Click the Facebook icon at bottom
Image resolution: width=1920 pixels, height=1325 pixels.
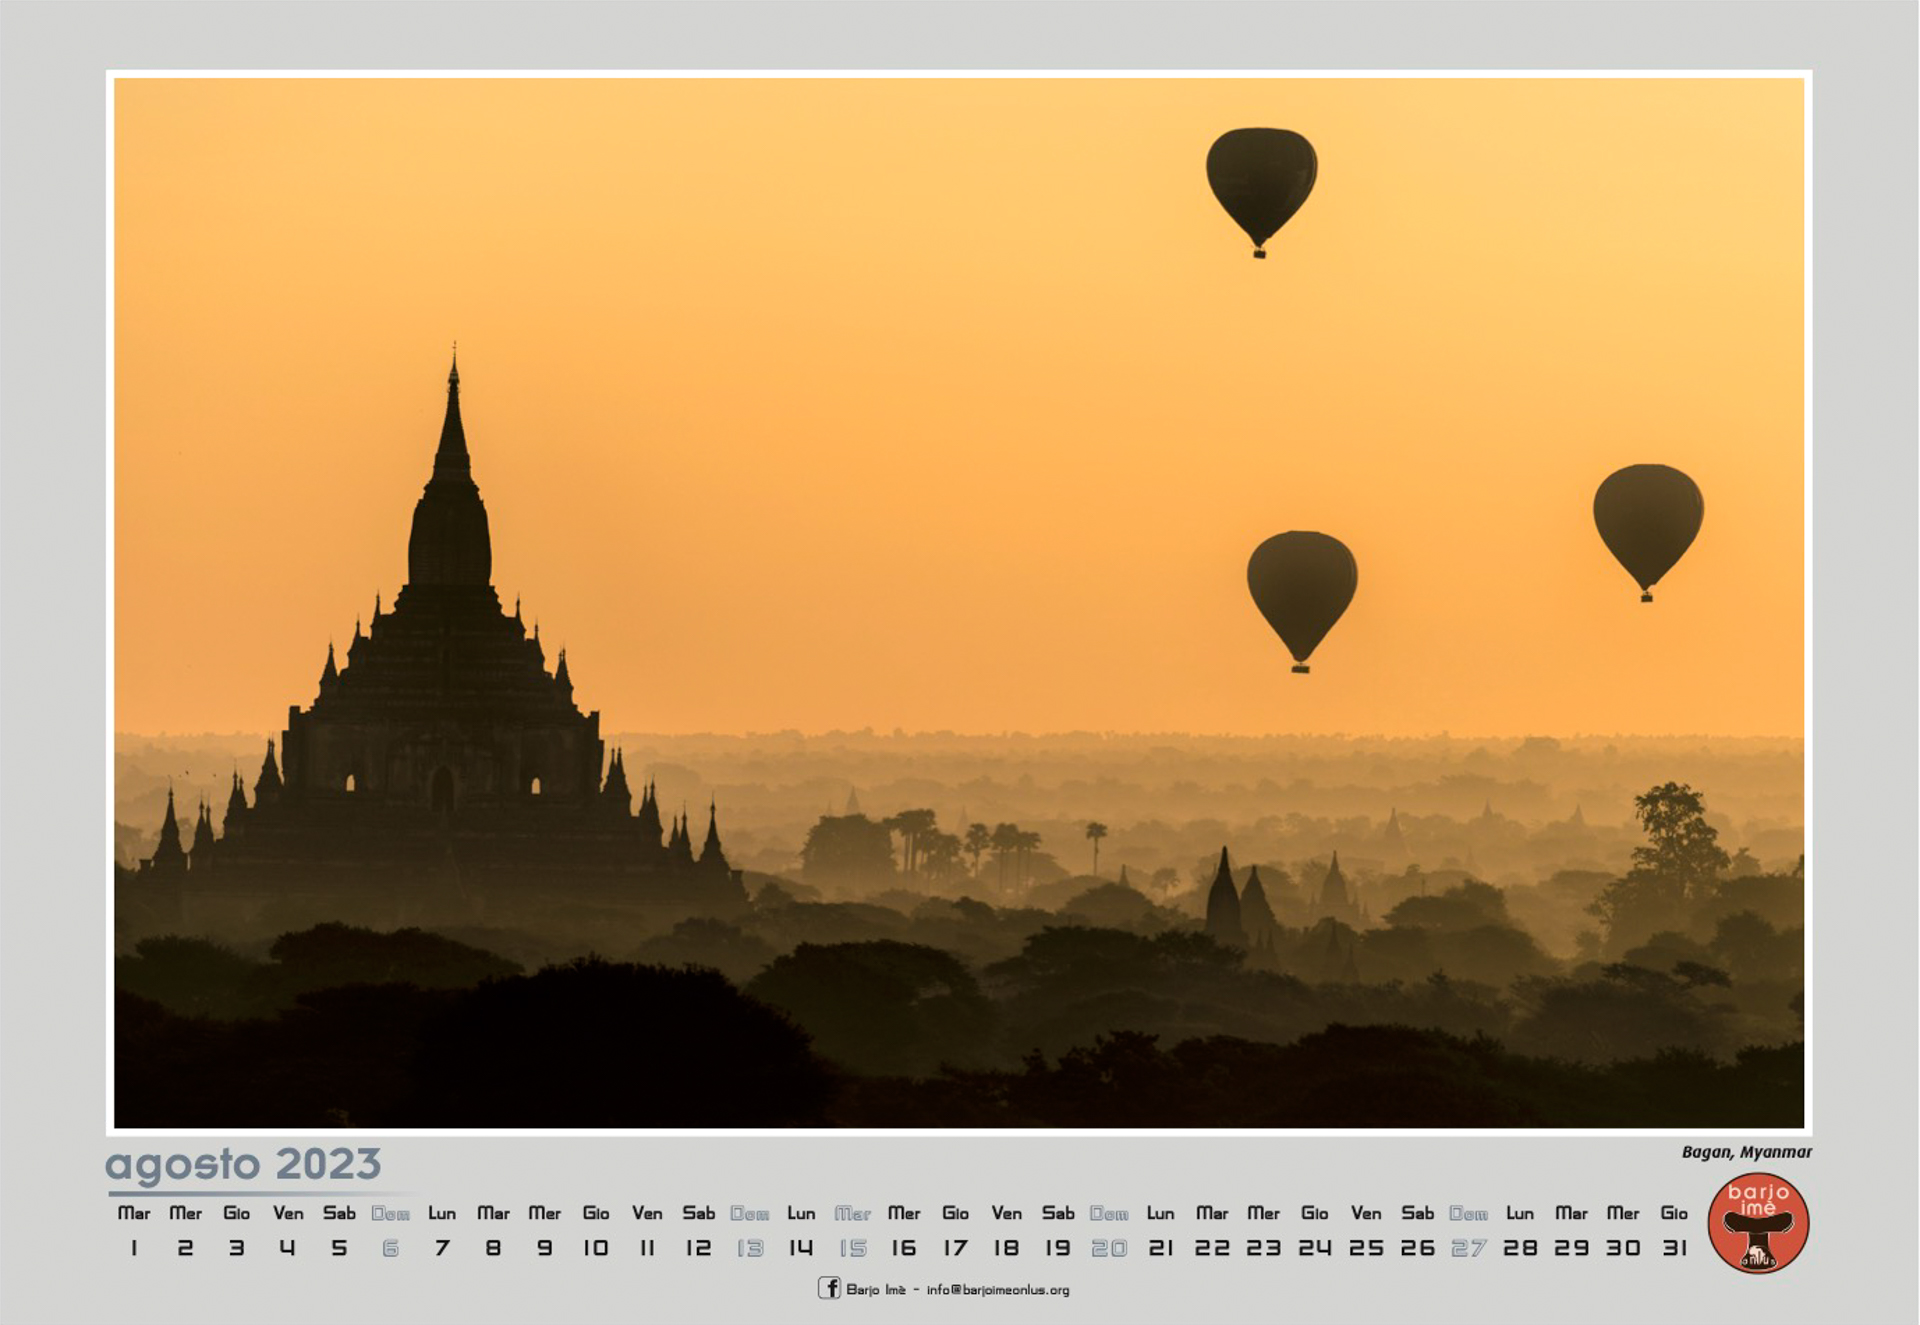point(829,1288)
